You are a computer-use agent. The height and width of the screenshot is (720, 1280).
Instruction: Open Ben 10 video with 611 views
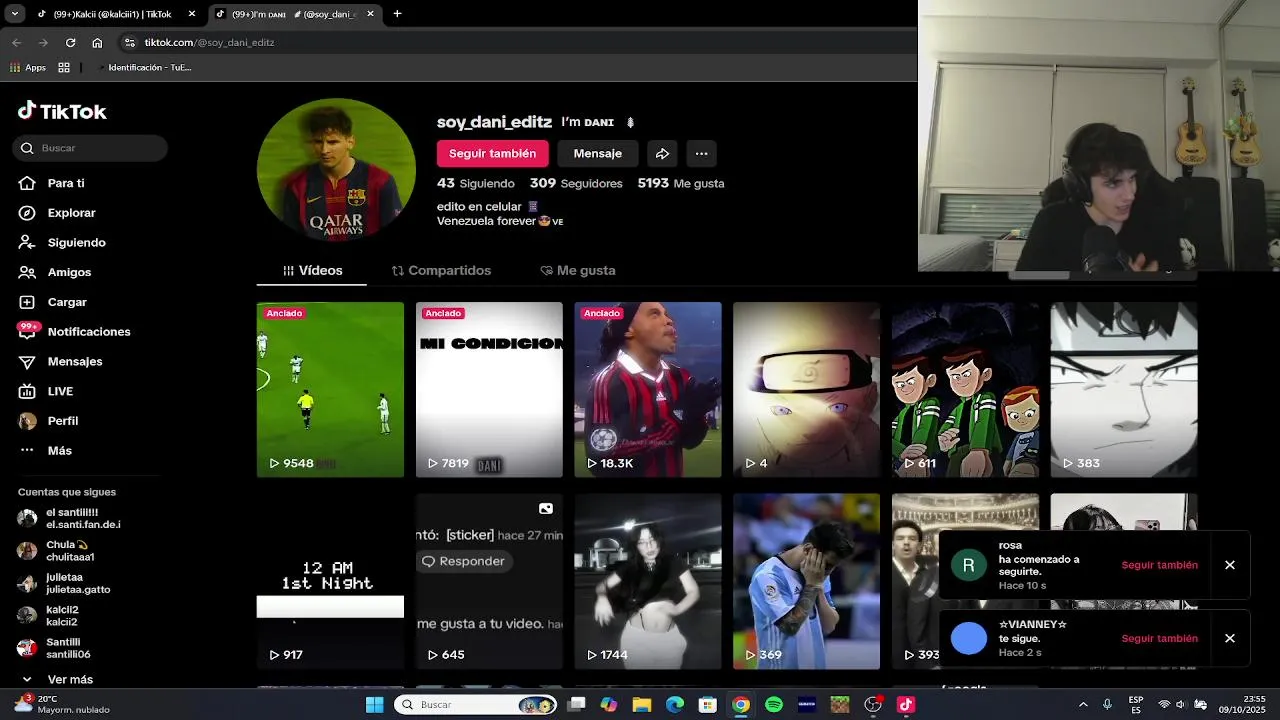tap(965, 390)
